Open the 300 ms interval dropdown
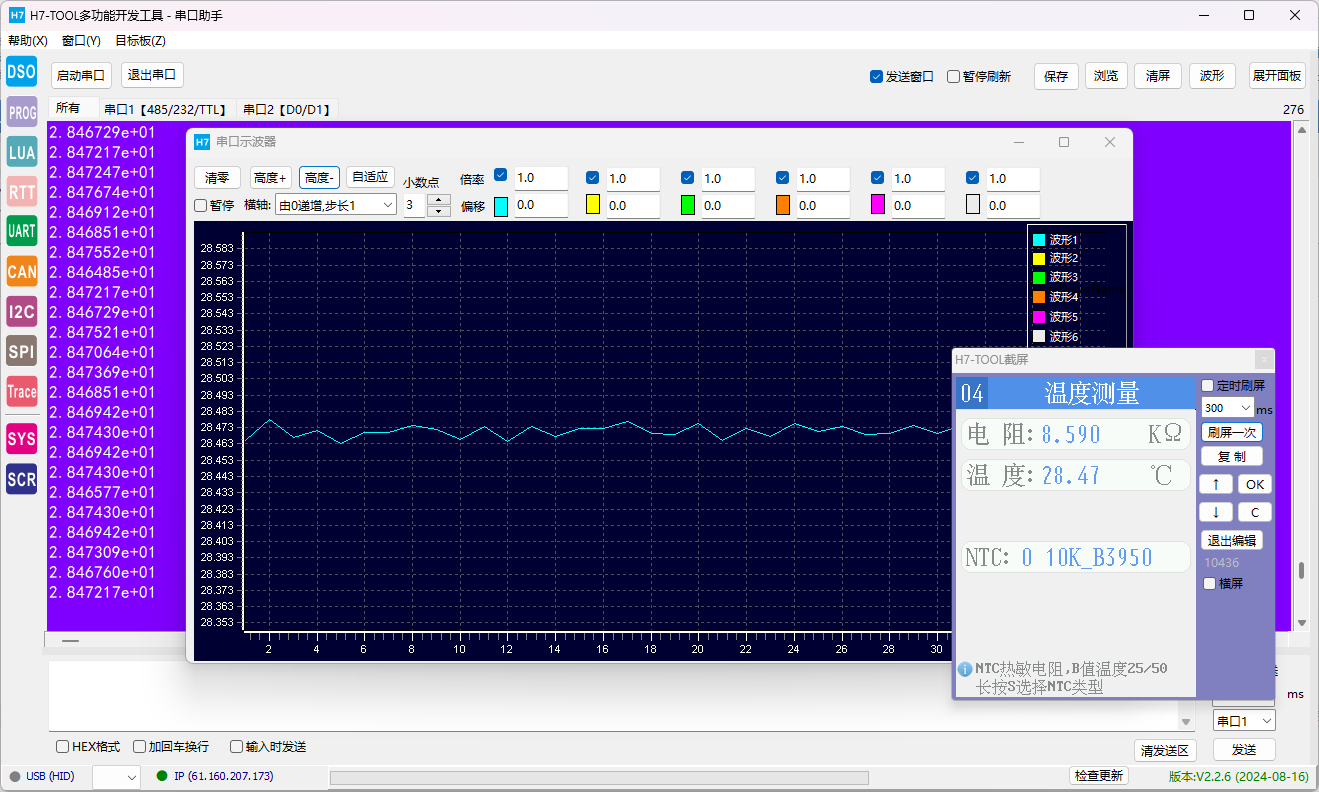Image resolution: width=1319 pixels, height=792 pixels. [x=1227, y=408]
